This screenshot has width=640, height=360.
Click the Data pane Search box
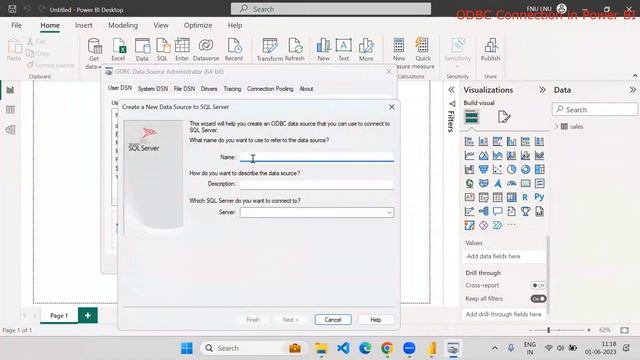[x=595, y=109]
